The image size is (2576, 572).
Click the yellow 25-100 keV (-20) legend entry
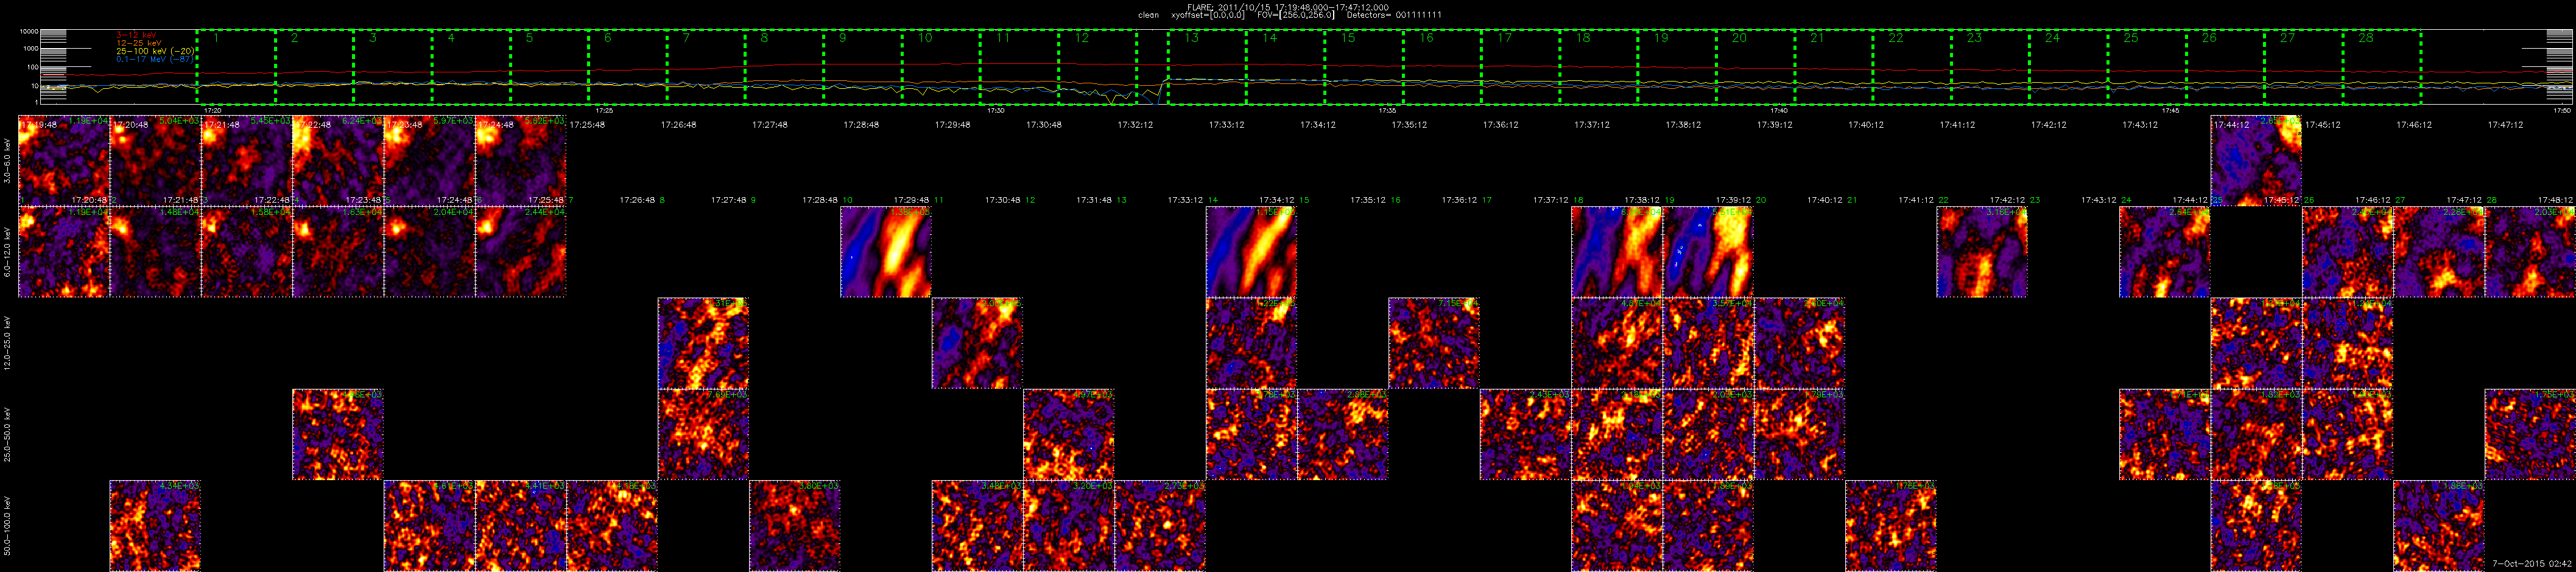[155, 51]
